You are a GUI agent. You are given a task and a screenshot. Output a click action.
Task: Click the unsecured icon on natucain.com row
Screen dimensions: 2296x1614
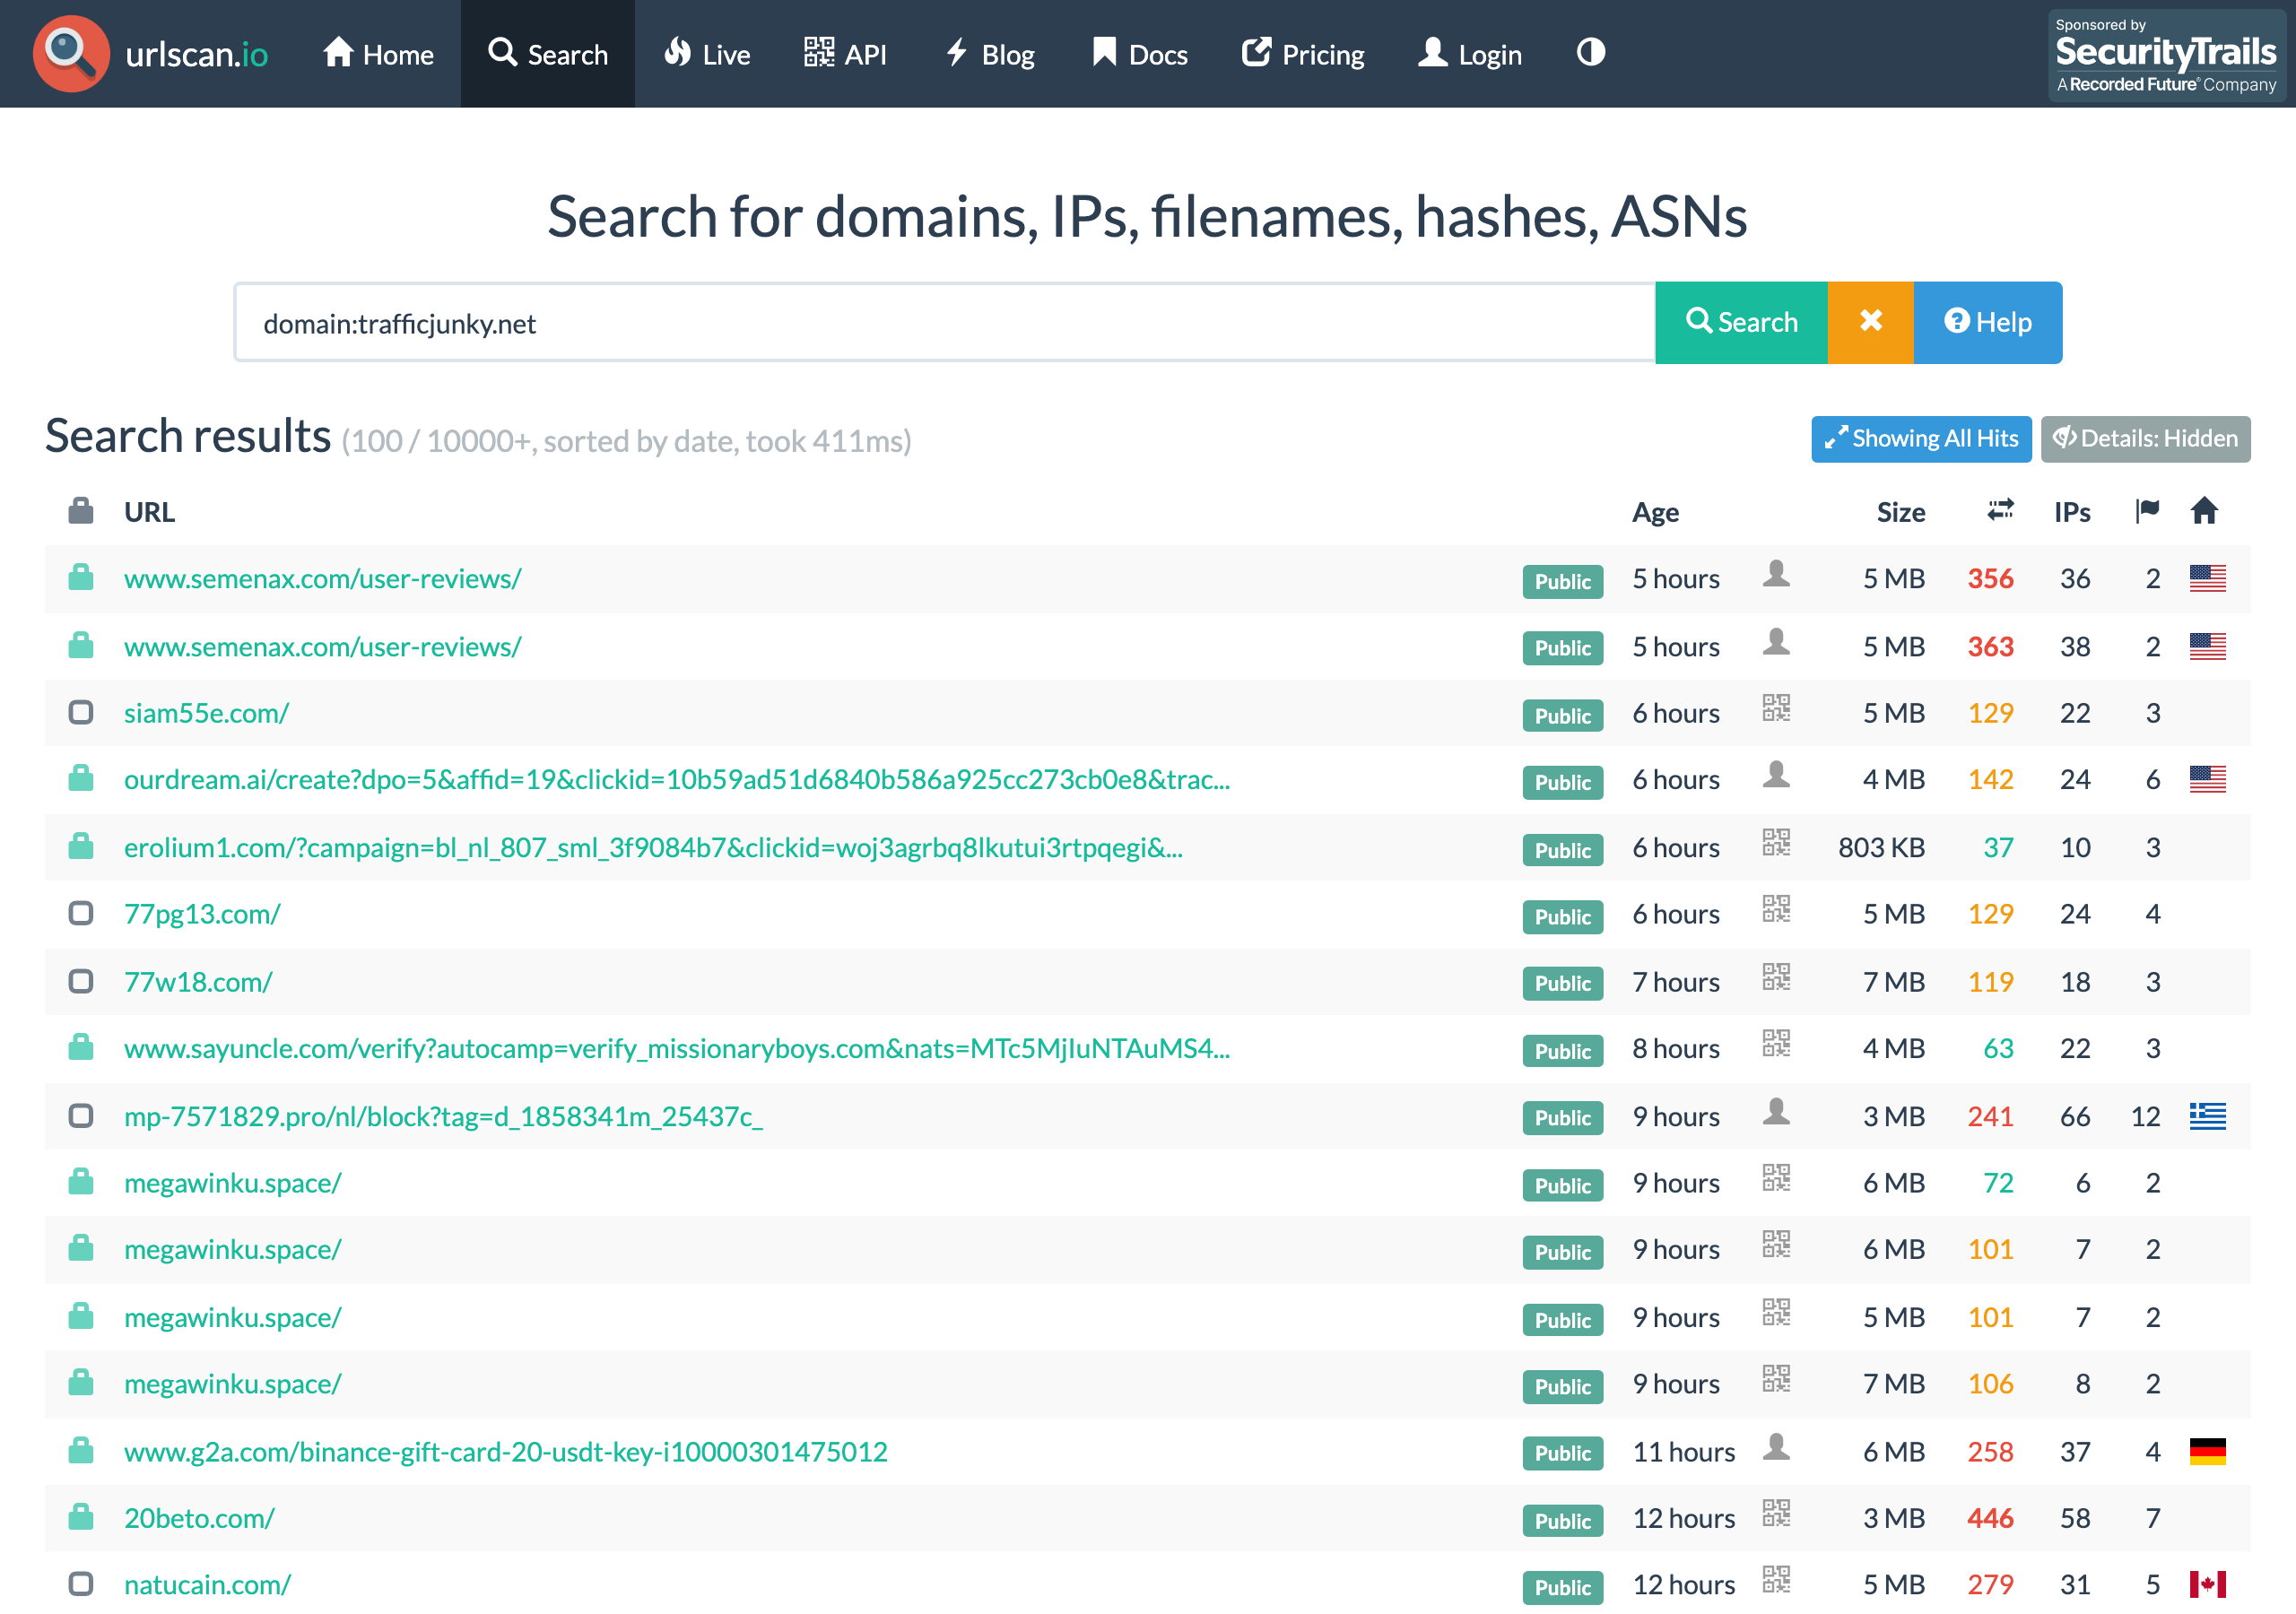(x=81, y=1584)
